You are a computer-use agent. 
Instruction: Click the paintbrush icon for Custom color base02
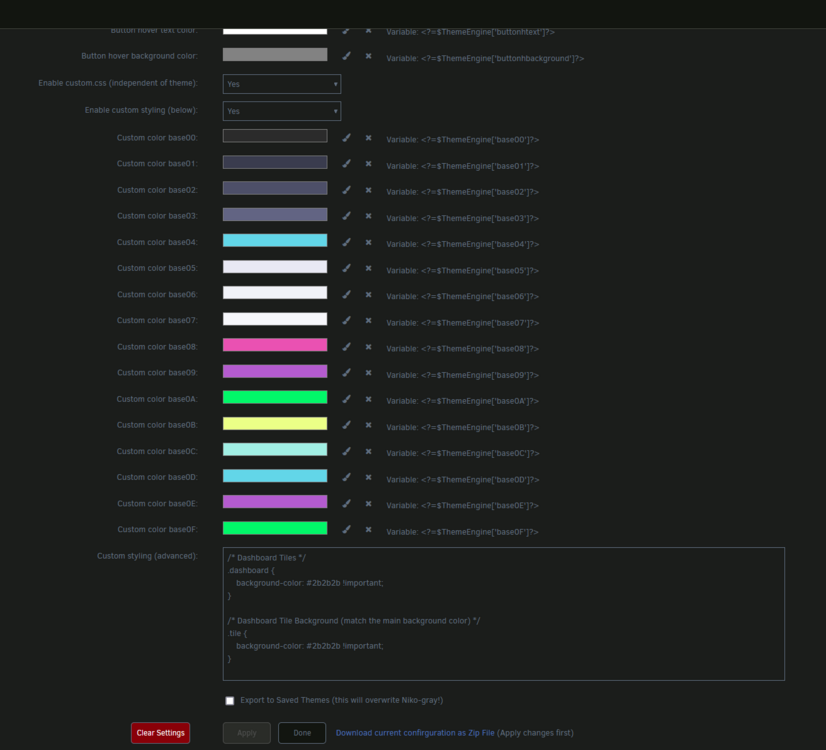click(346, 190)
